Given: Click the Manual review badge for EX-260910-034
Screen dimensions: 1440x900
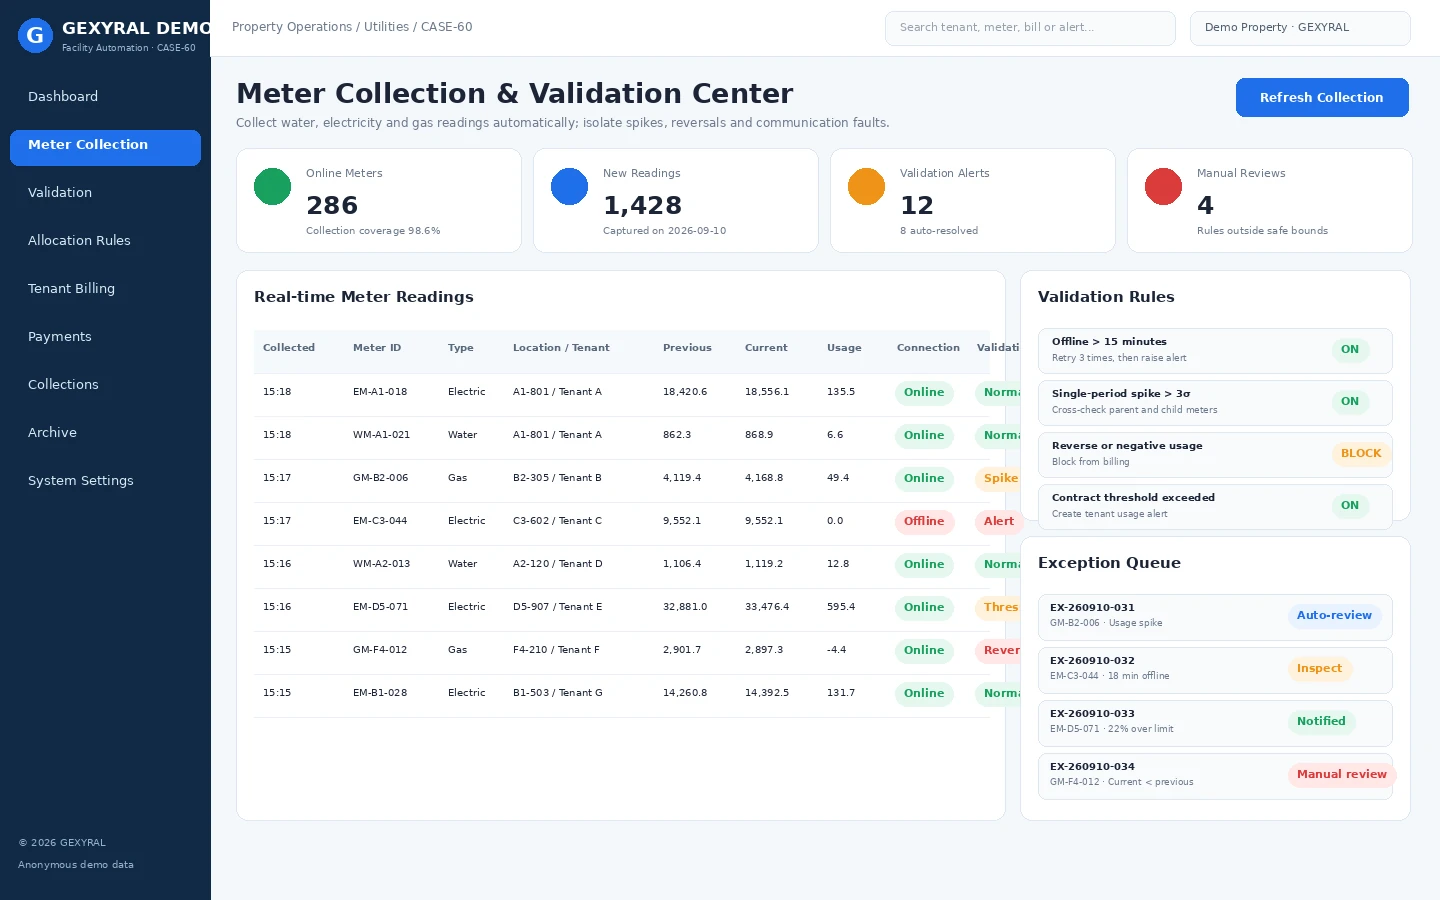Looking at the screenshot, I should (1341, 775).
